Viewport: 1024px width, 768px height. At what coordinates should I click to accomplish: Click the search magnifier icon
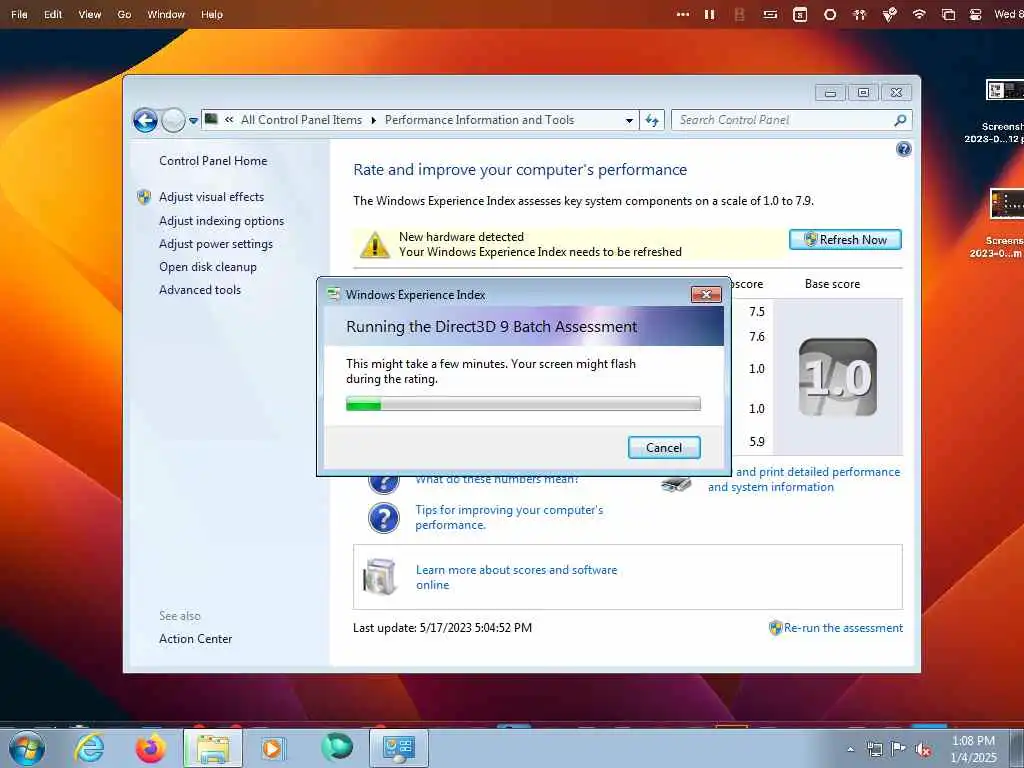[901, 120]
